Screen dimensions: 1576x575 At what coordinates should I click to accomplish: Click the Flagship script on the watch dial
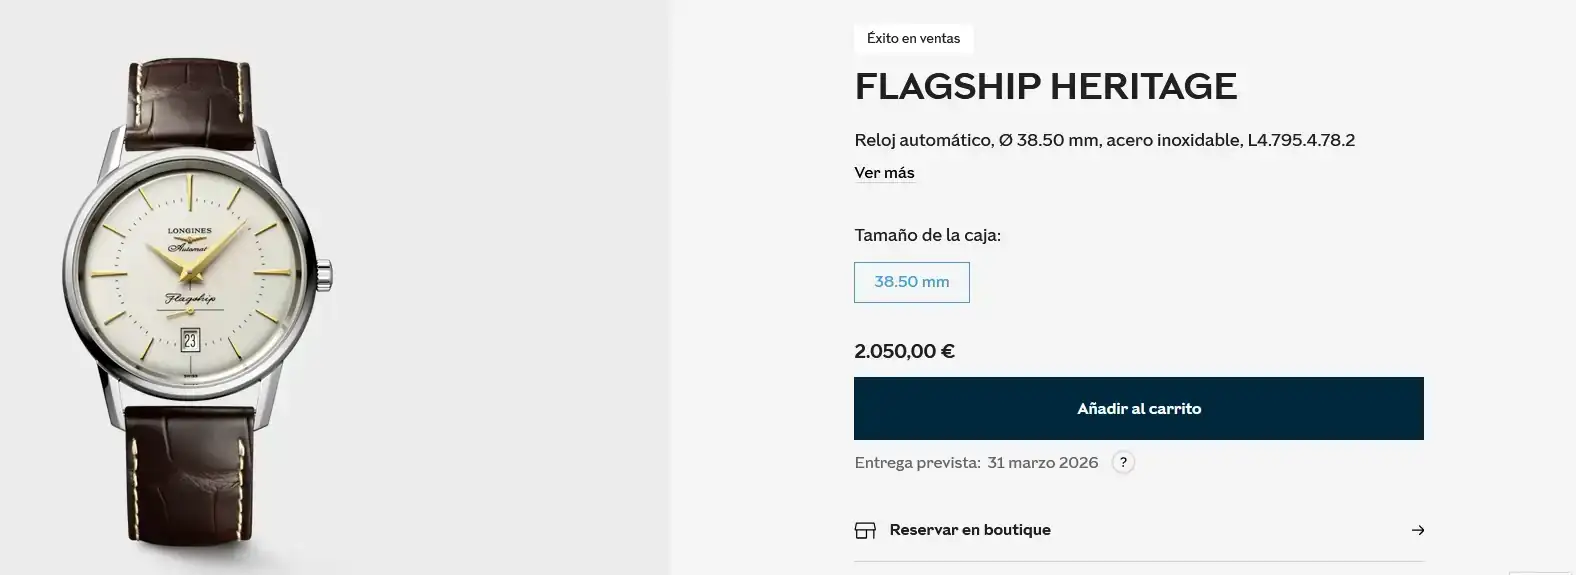[x=190, y=299]
